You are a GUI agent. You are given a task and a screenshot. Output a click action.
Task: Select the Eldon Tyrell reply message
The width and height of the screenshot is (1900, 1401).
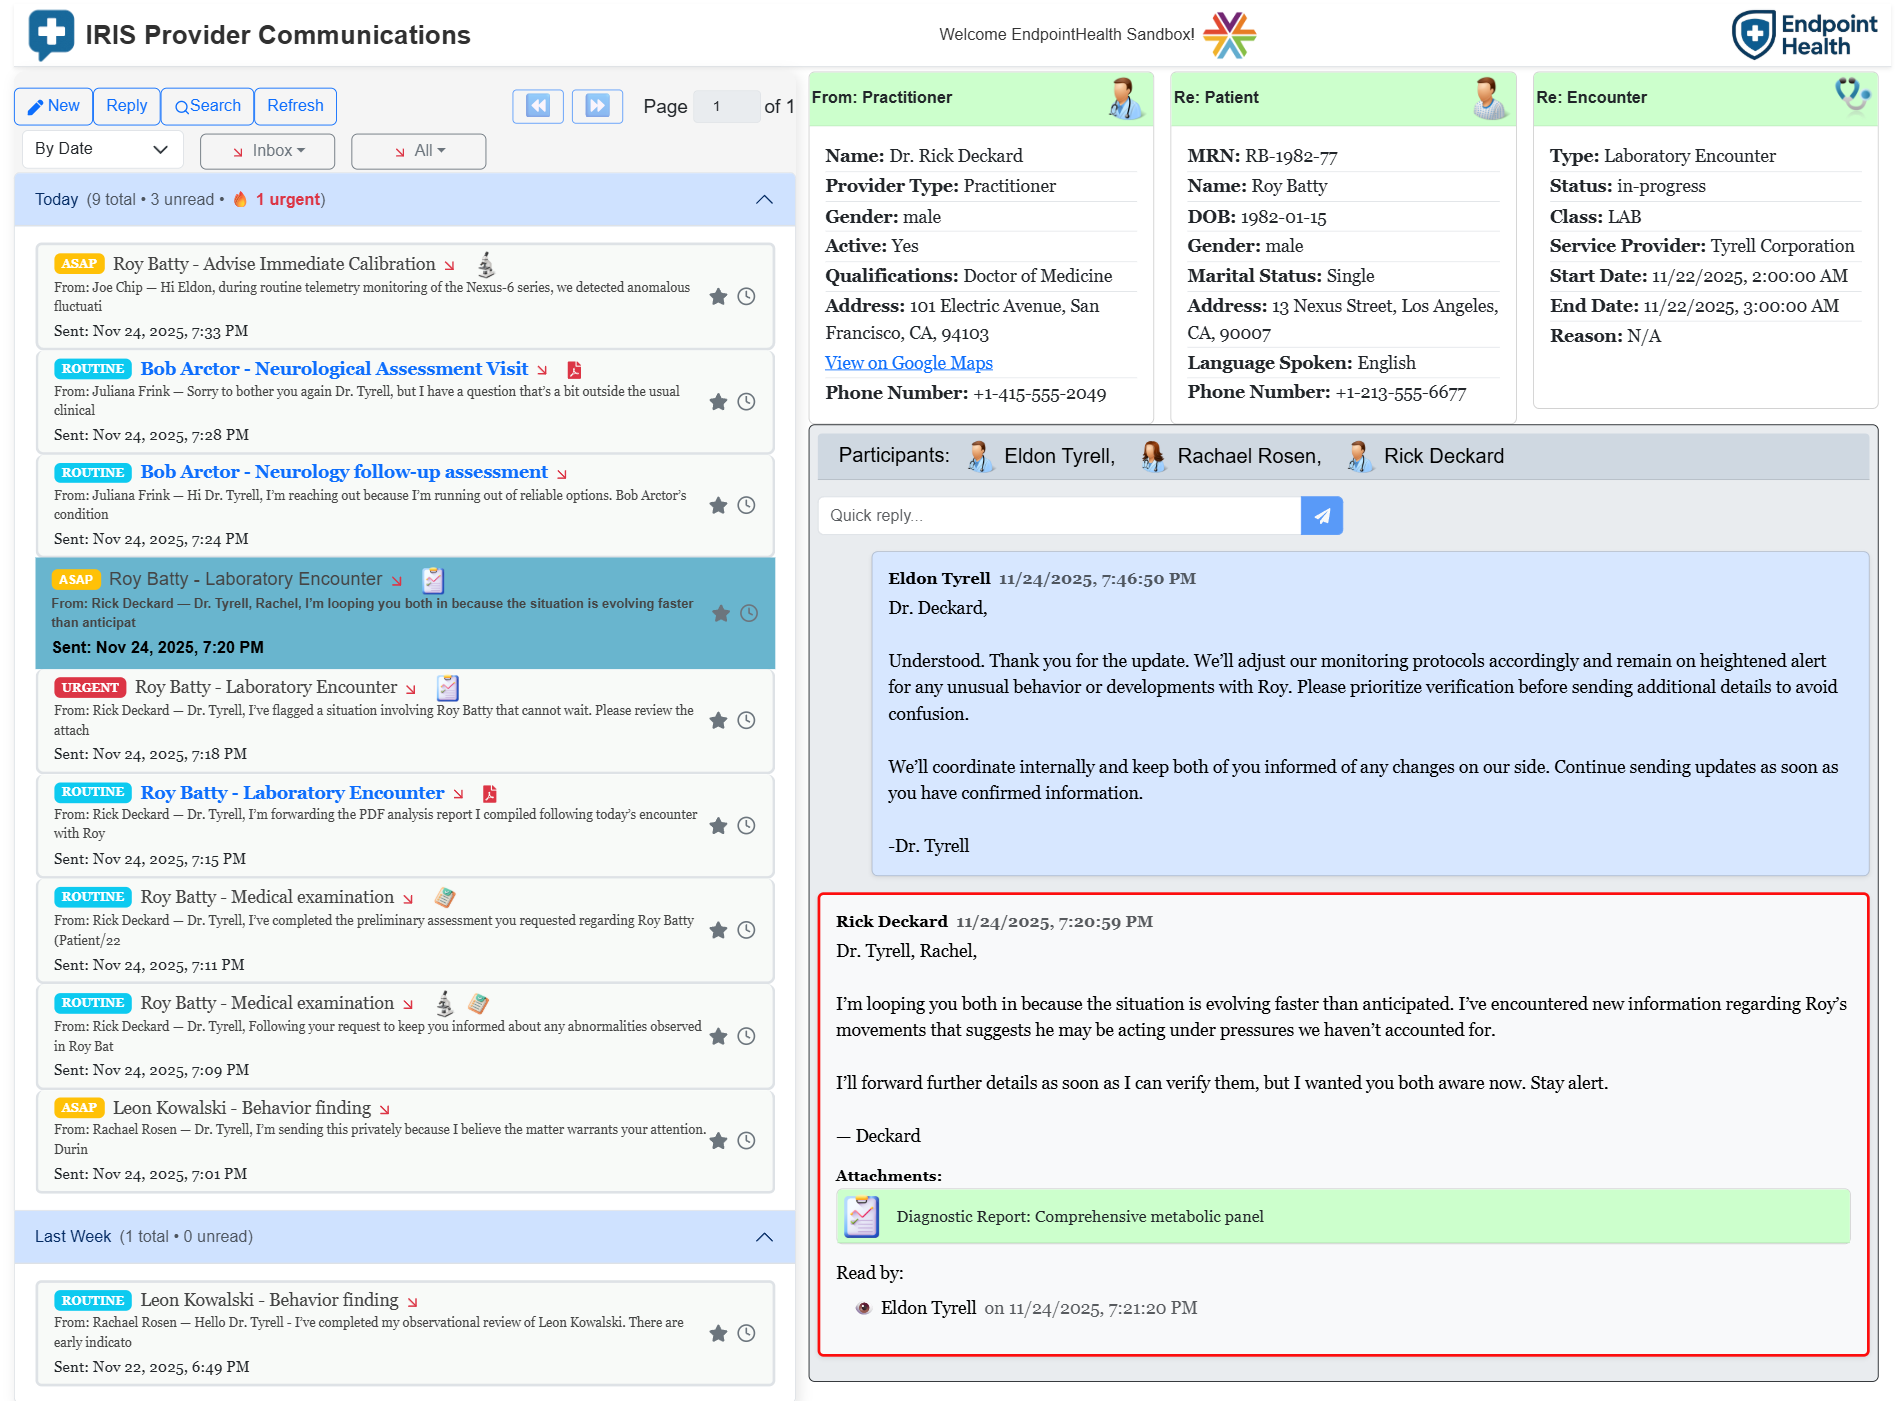tap(1370, 714)
